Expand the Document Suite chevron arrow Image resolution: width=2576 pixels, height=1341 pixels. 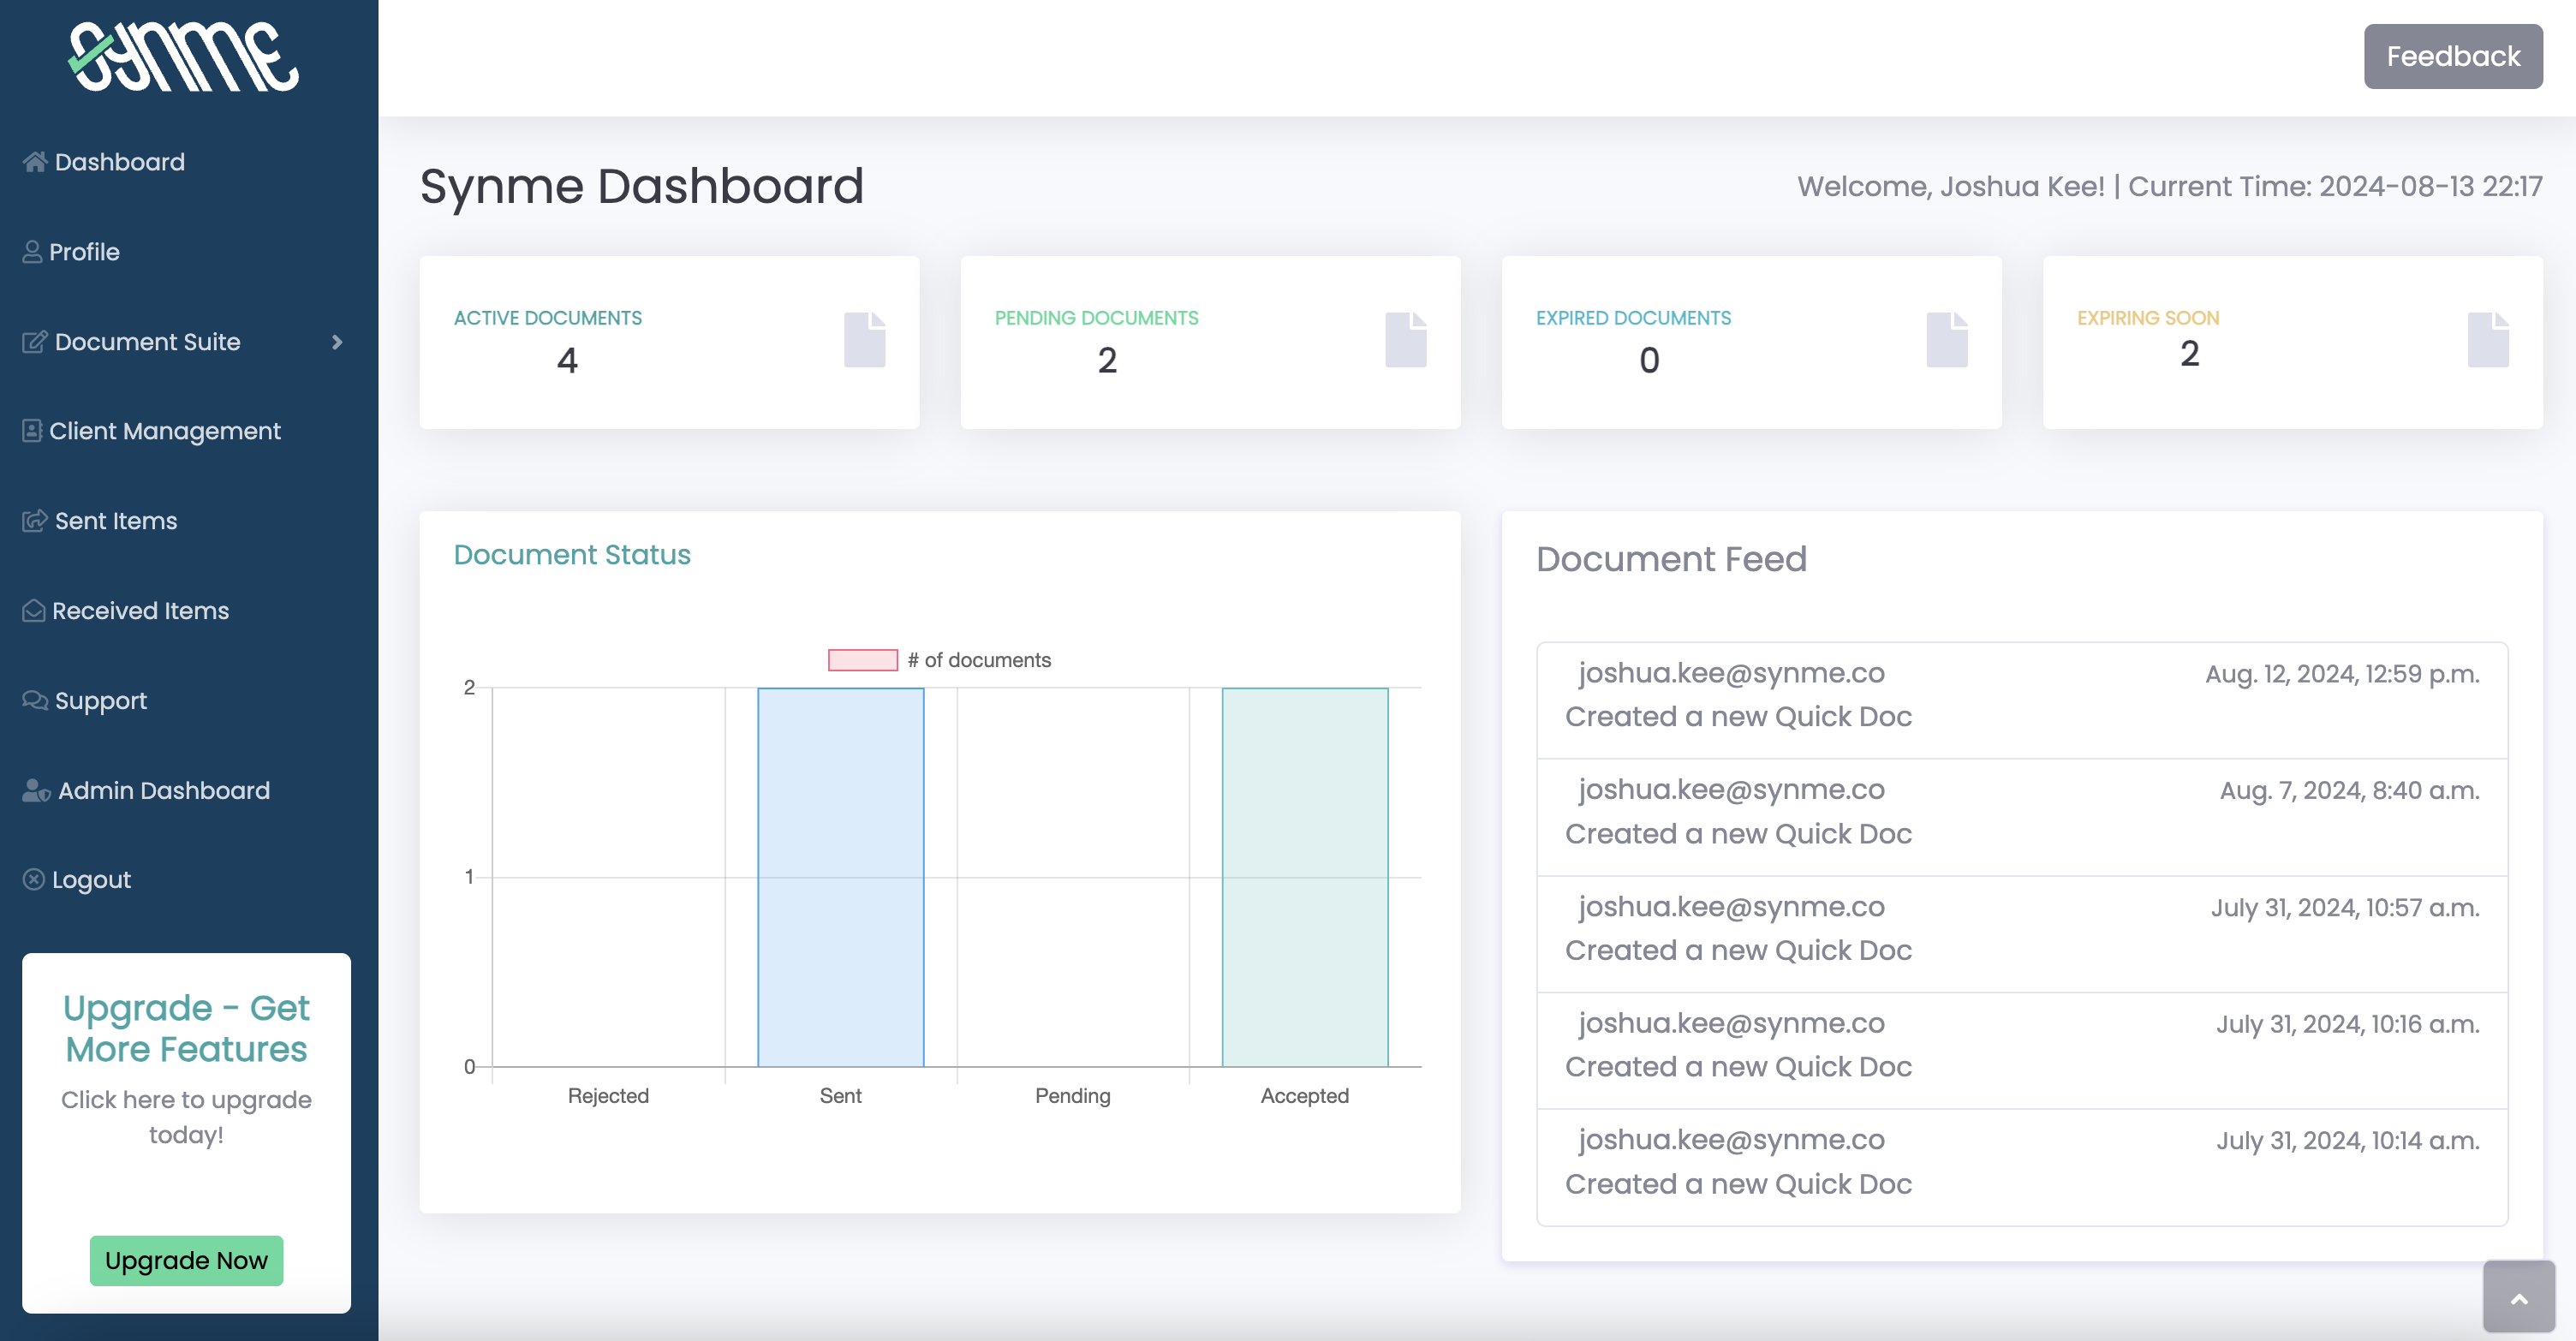(x=337, y=342)
